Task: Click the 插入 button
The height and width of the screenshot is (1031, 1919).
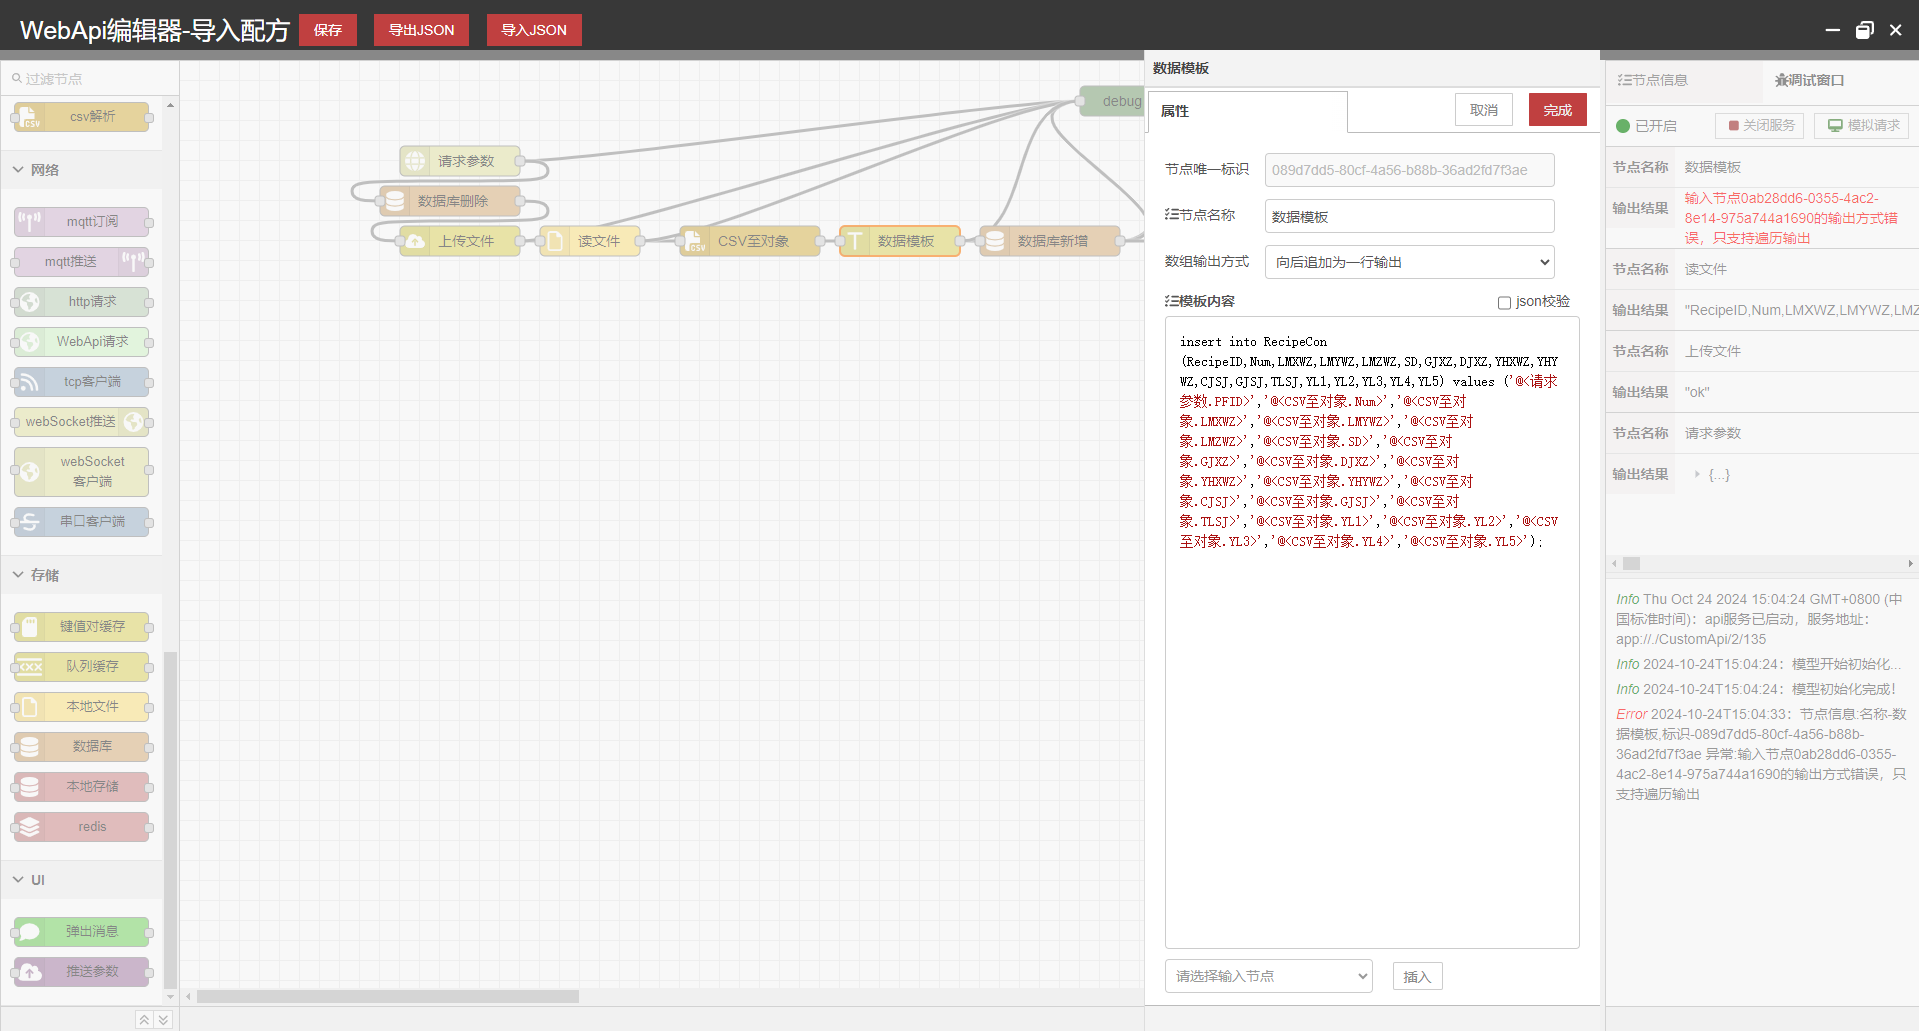Action: [1417, 977]
